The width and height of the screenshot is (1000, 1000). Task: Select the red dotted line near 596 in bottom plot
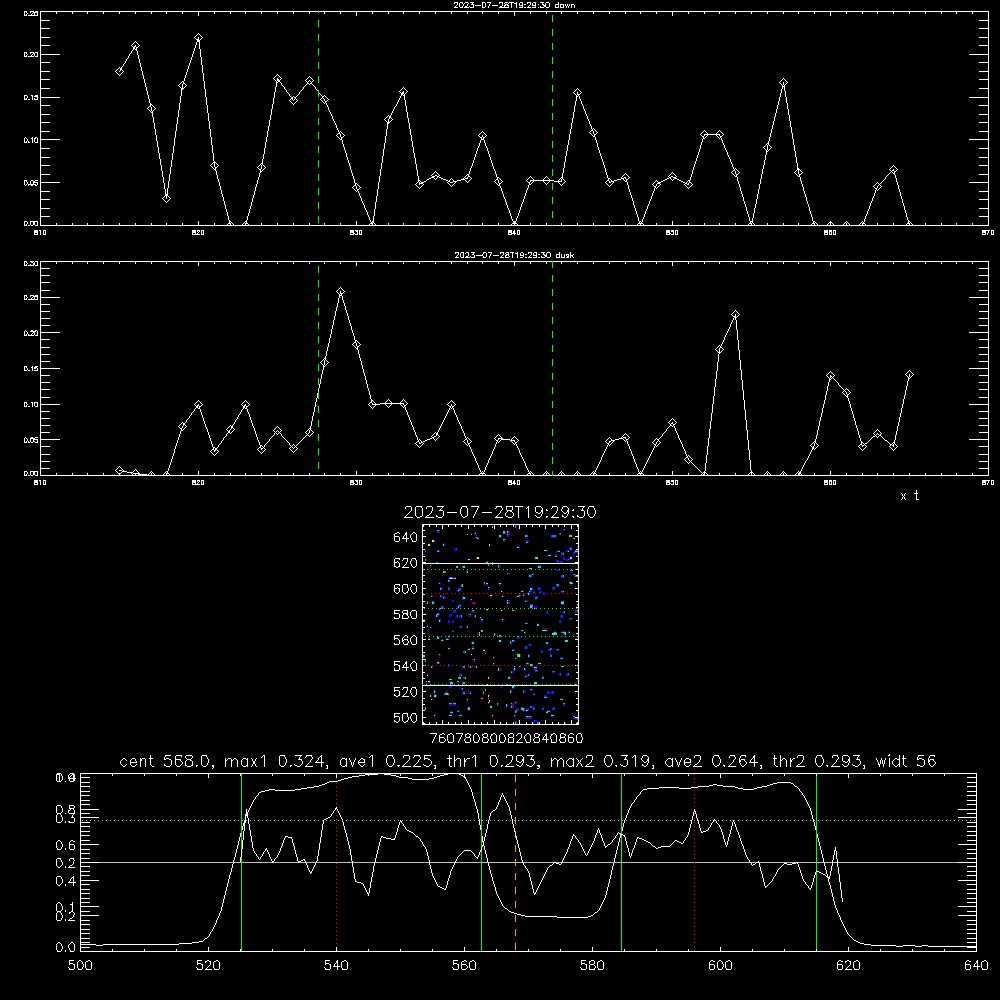695,862
